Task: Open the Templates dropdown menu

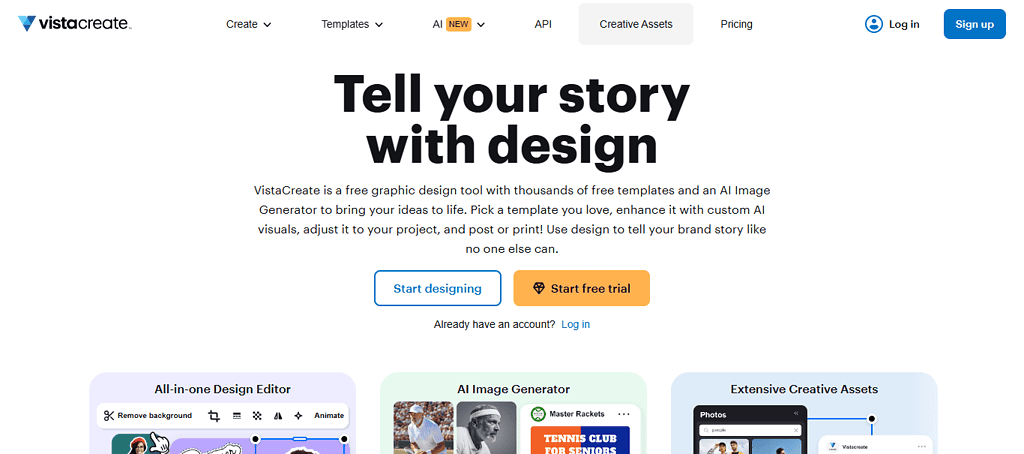Action: 352,24
